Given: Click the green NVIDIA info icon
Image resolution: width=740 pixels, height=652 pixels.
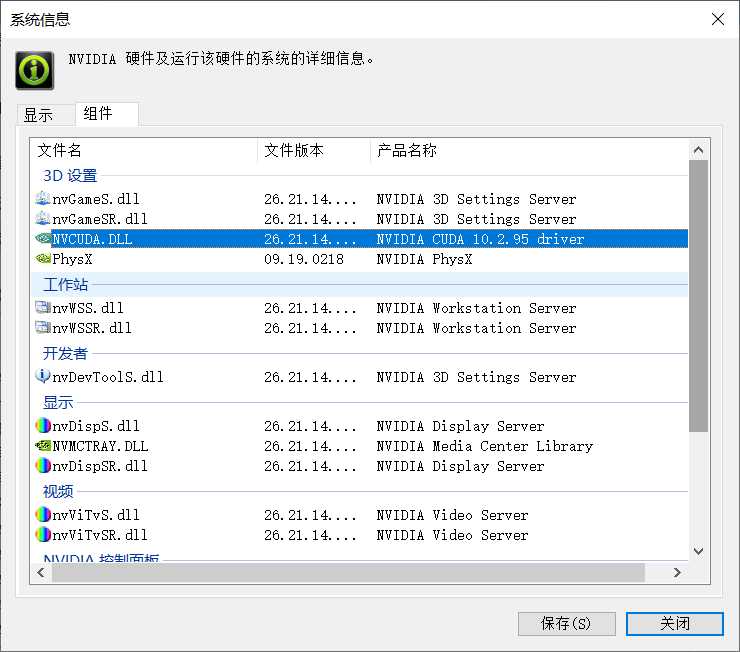Looking at the screenshot, I should [34, 71].
